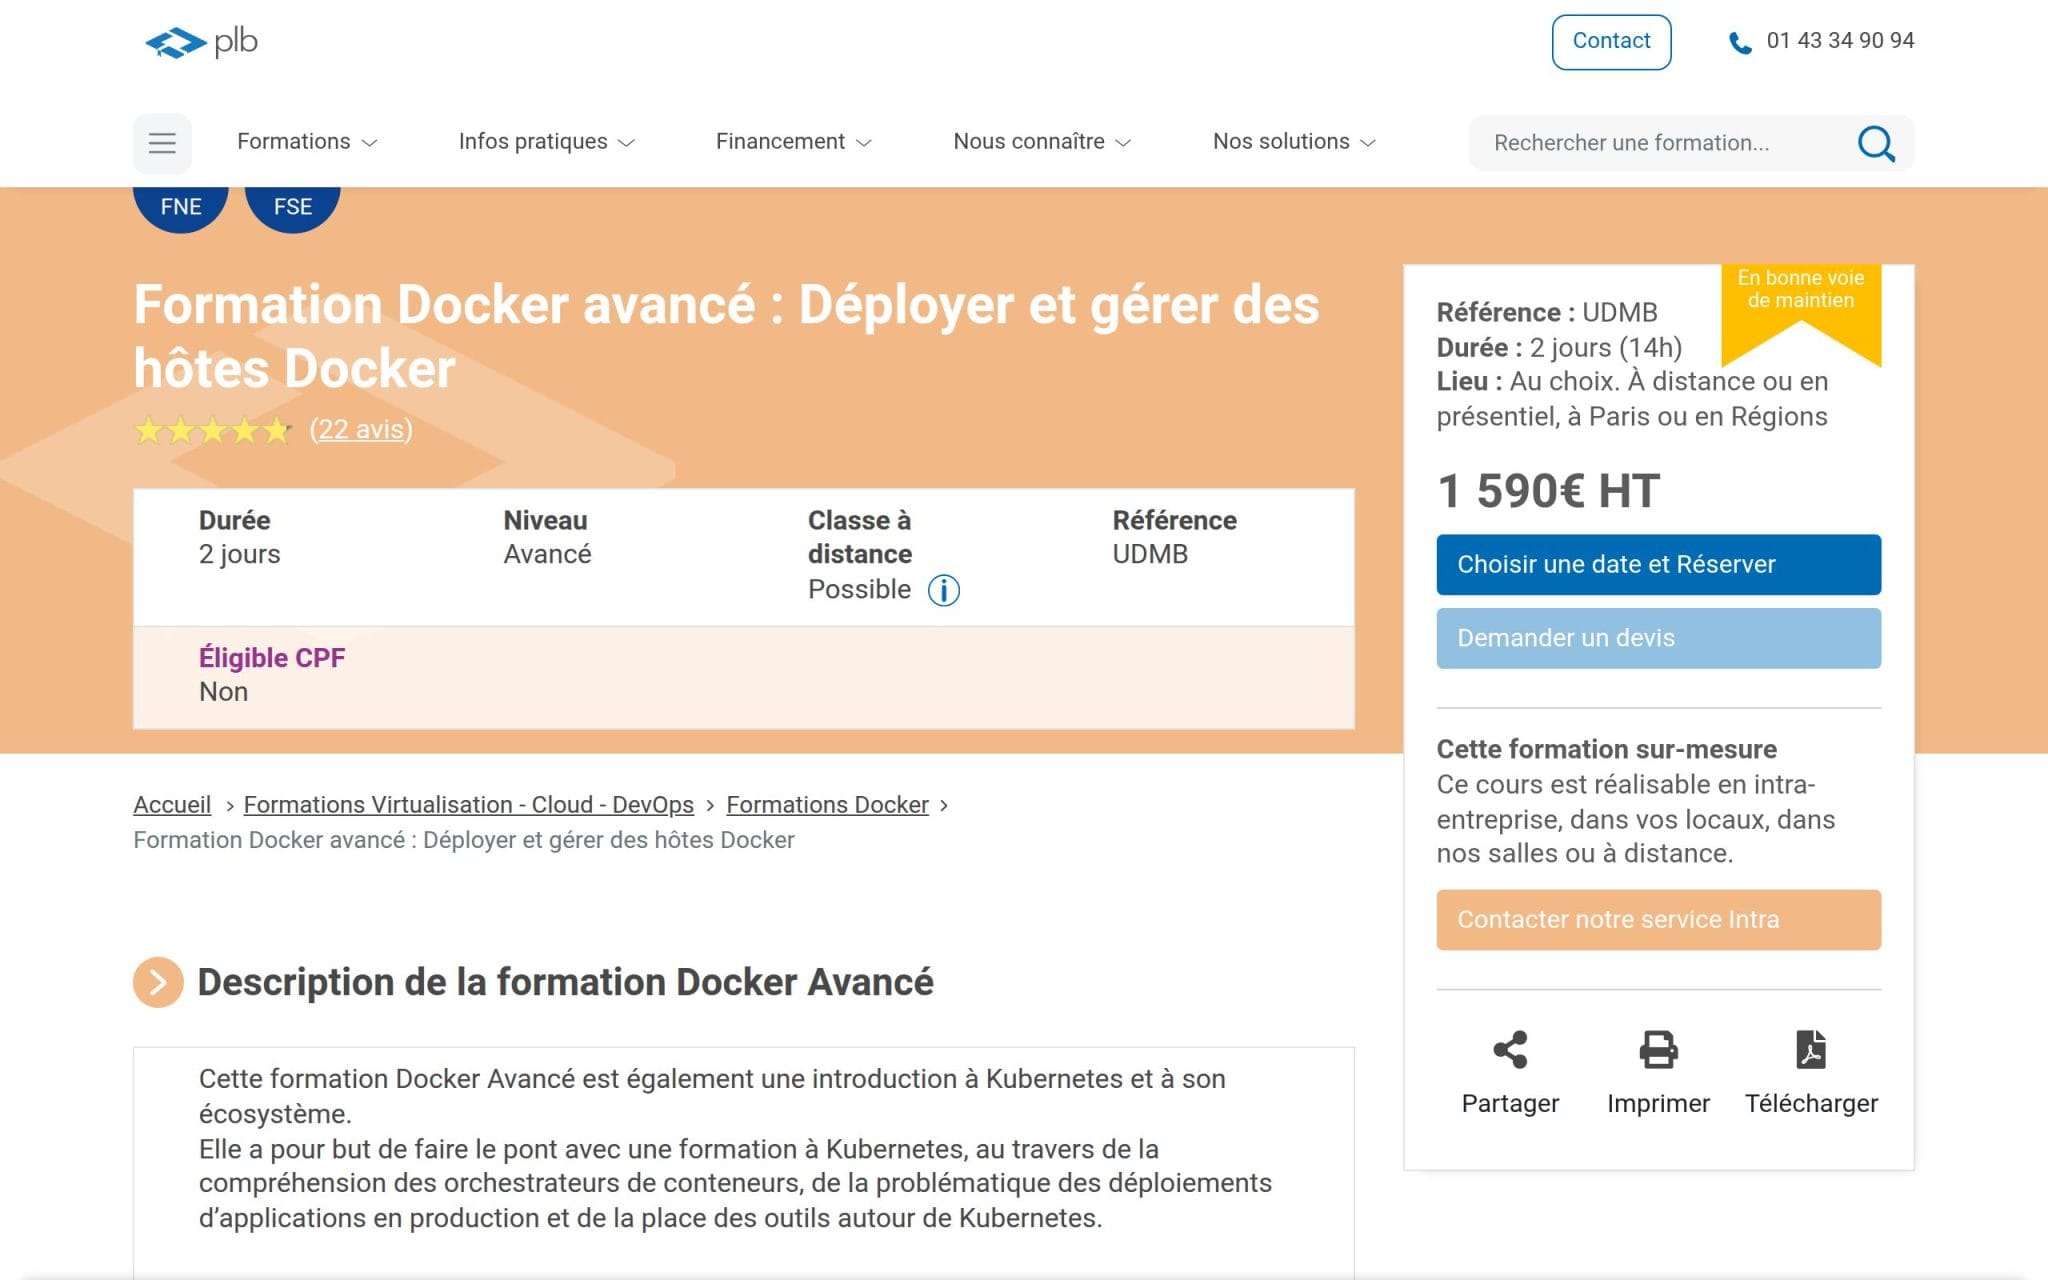
Task: Expand the Formations menu
Action: click(307, 142)
